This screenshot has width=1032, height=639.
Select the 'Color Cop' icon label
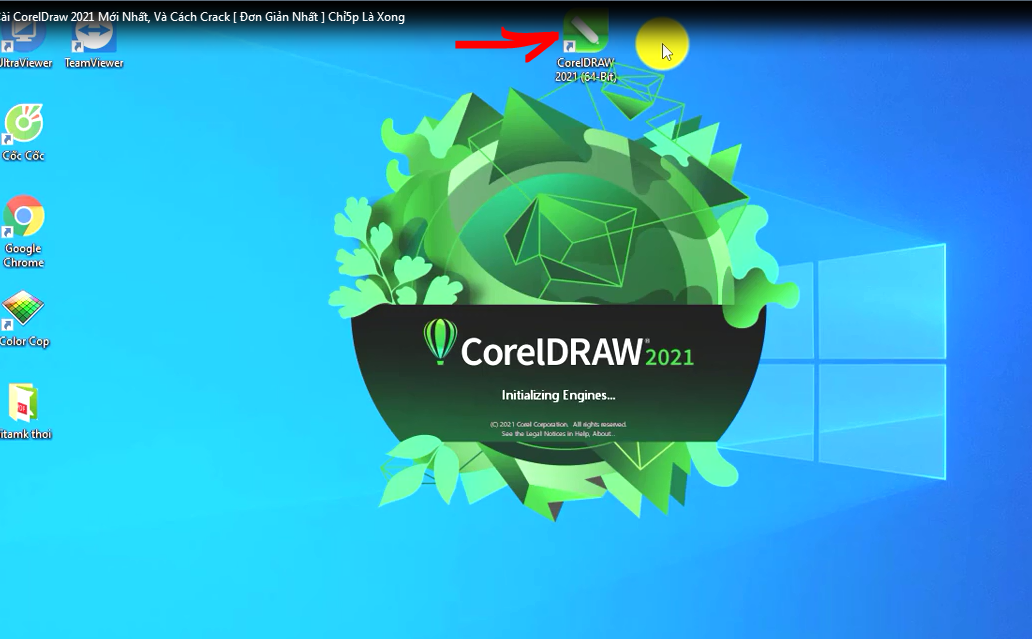click(25, 341)
